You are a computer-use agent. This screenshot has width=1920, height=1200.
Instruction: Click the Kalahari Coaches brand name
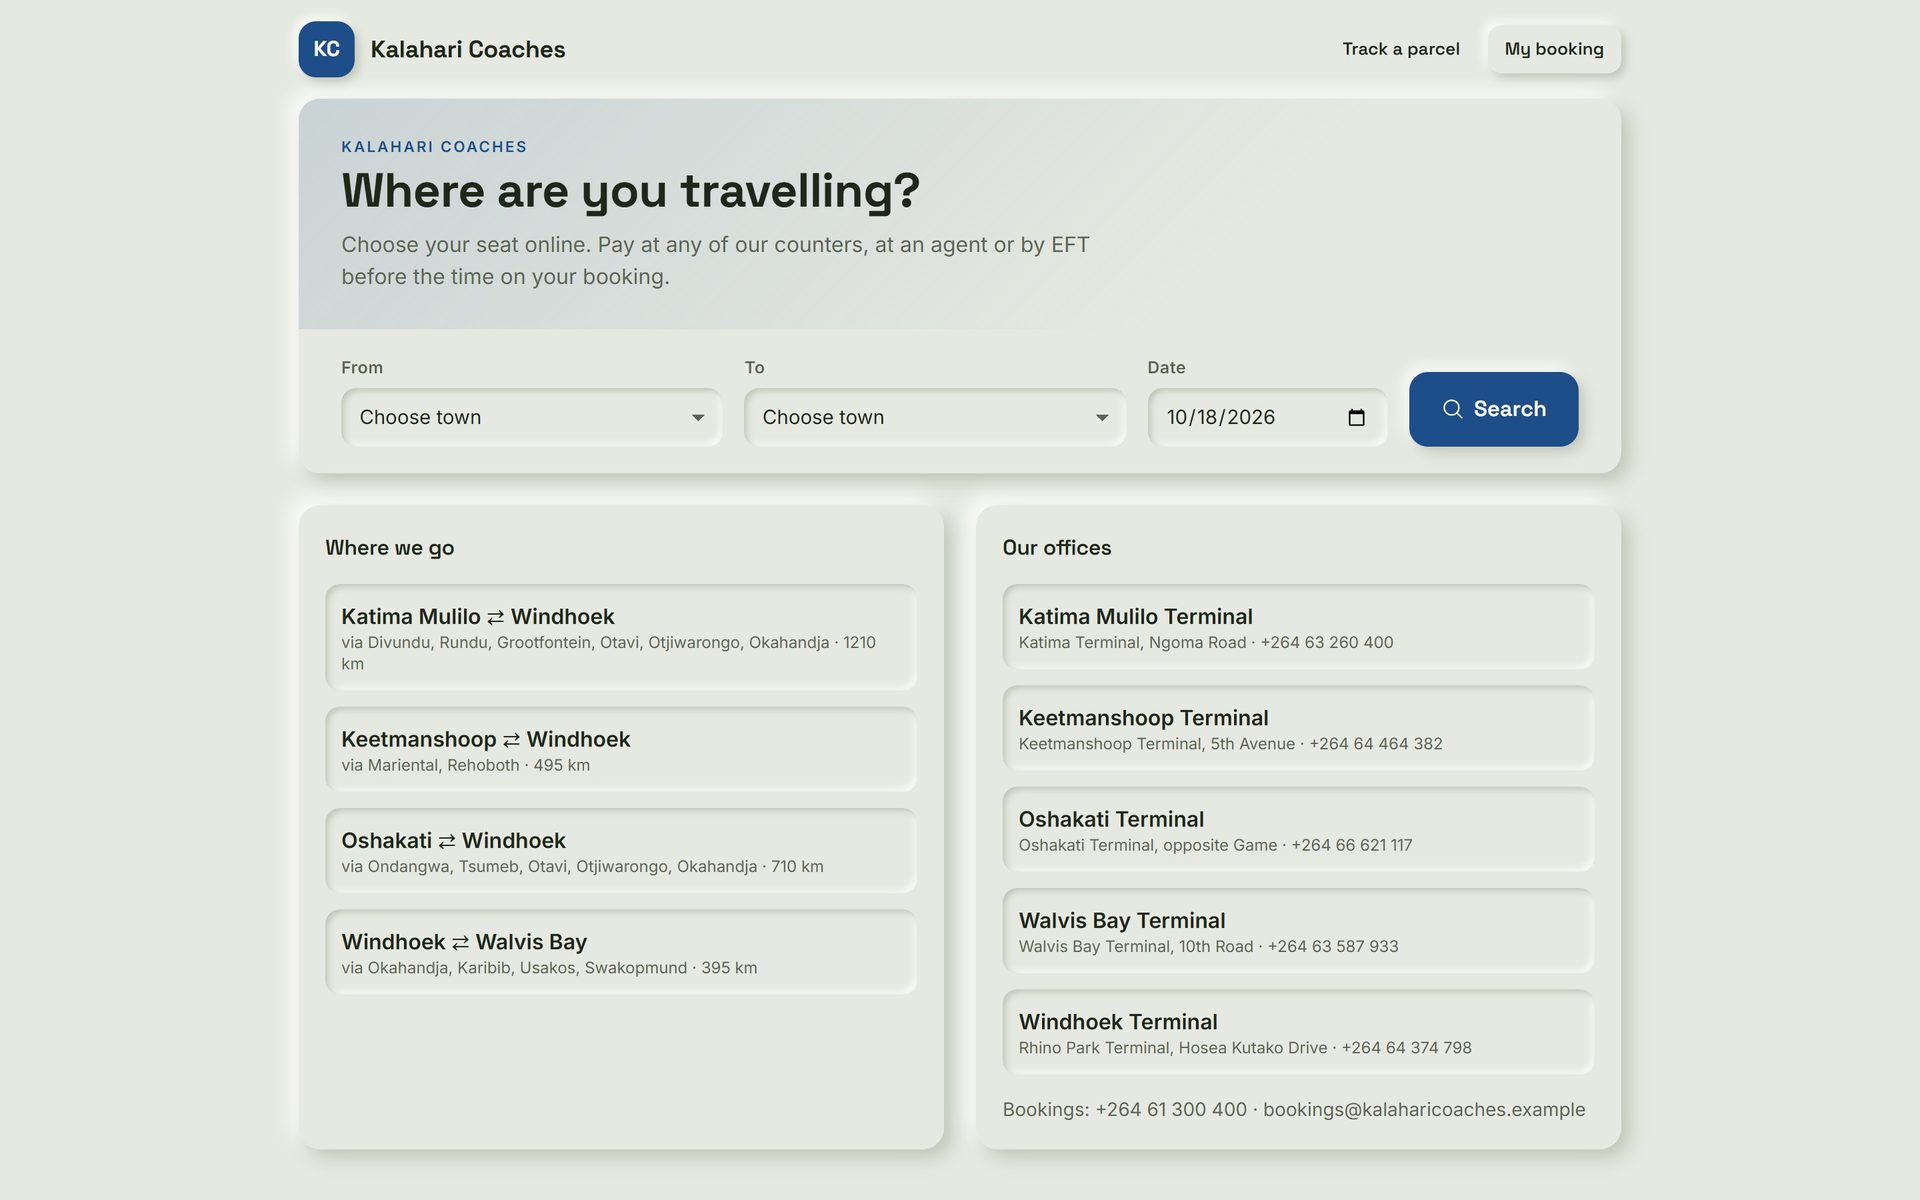468,49
